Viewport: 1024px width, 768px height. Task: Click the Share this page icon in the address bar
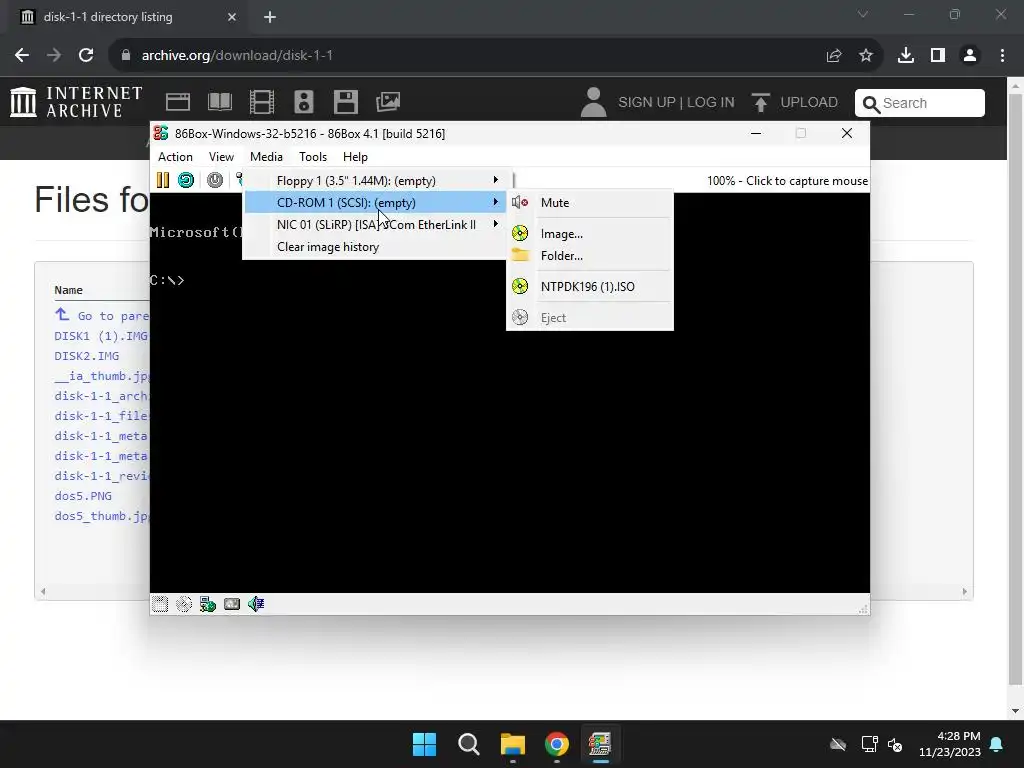click(834, 56)
